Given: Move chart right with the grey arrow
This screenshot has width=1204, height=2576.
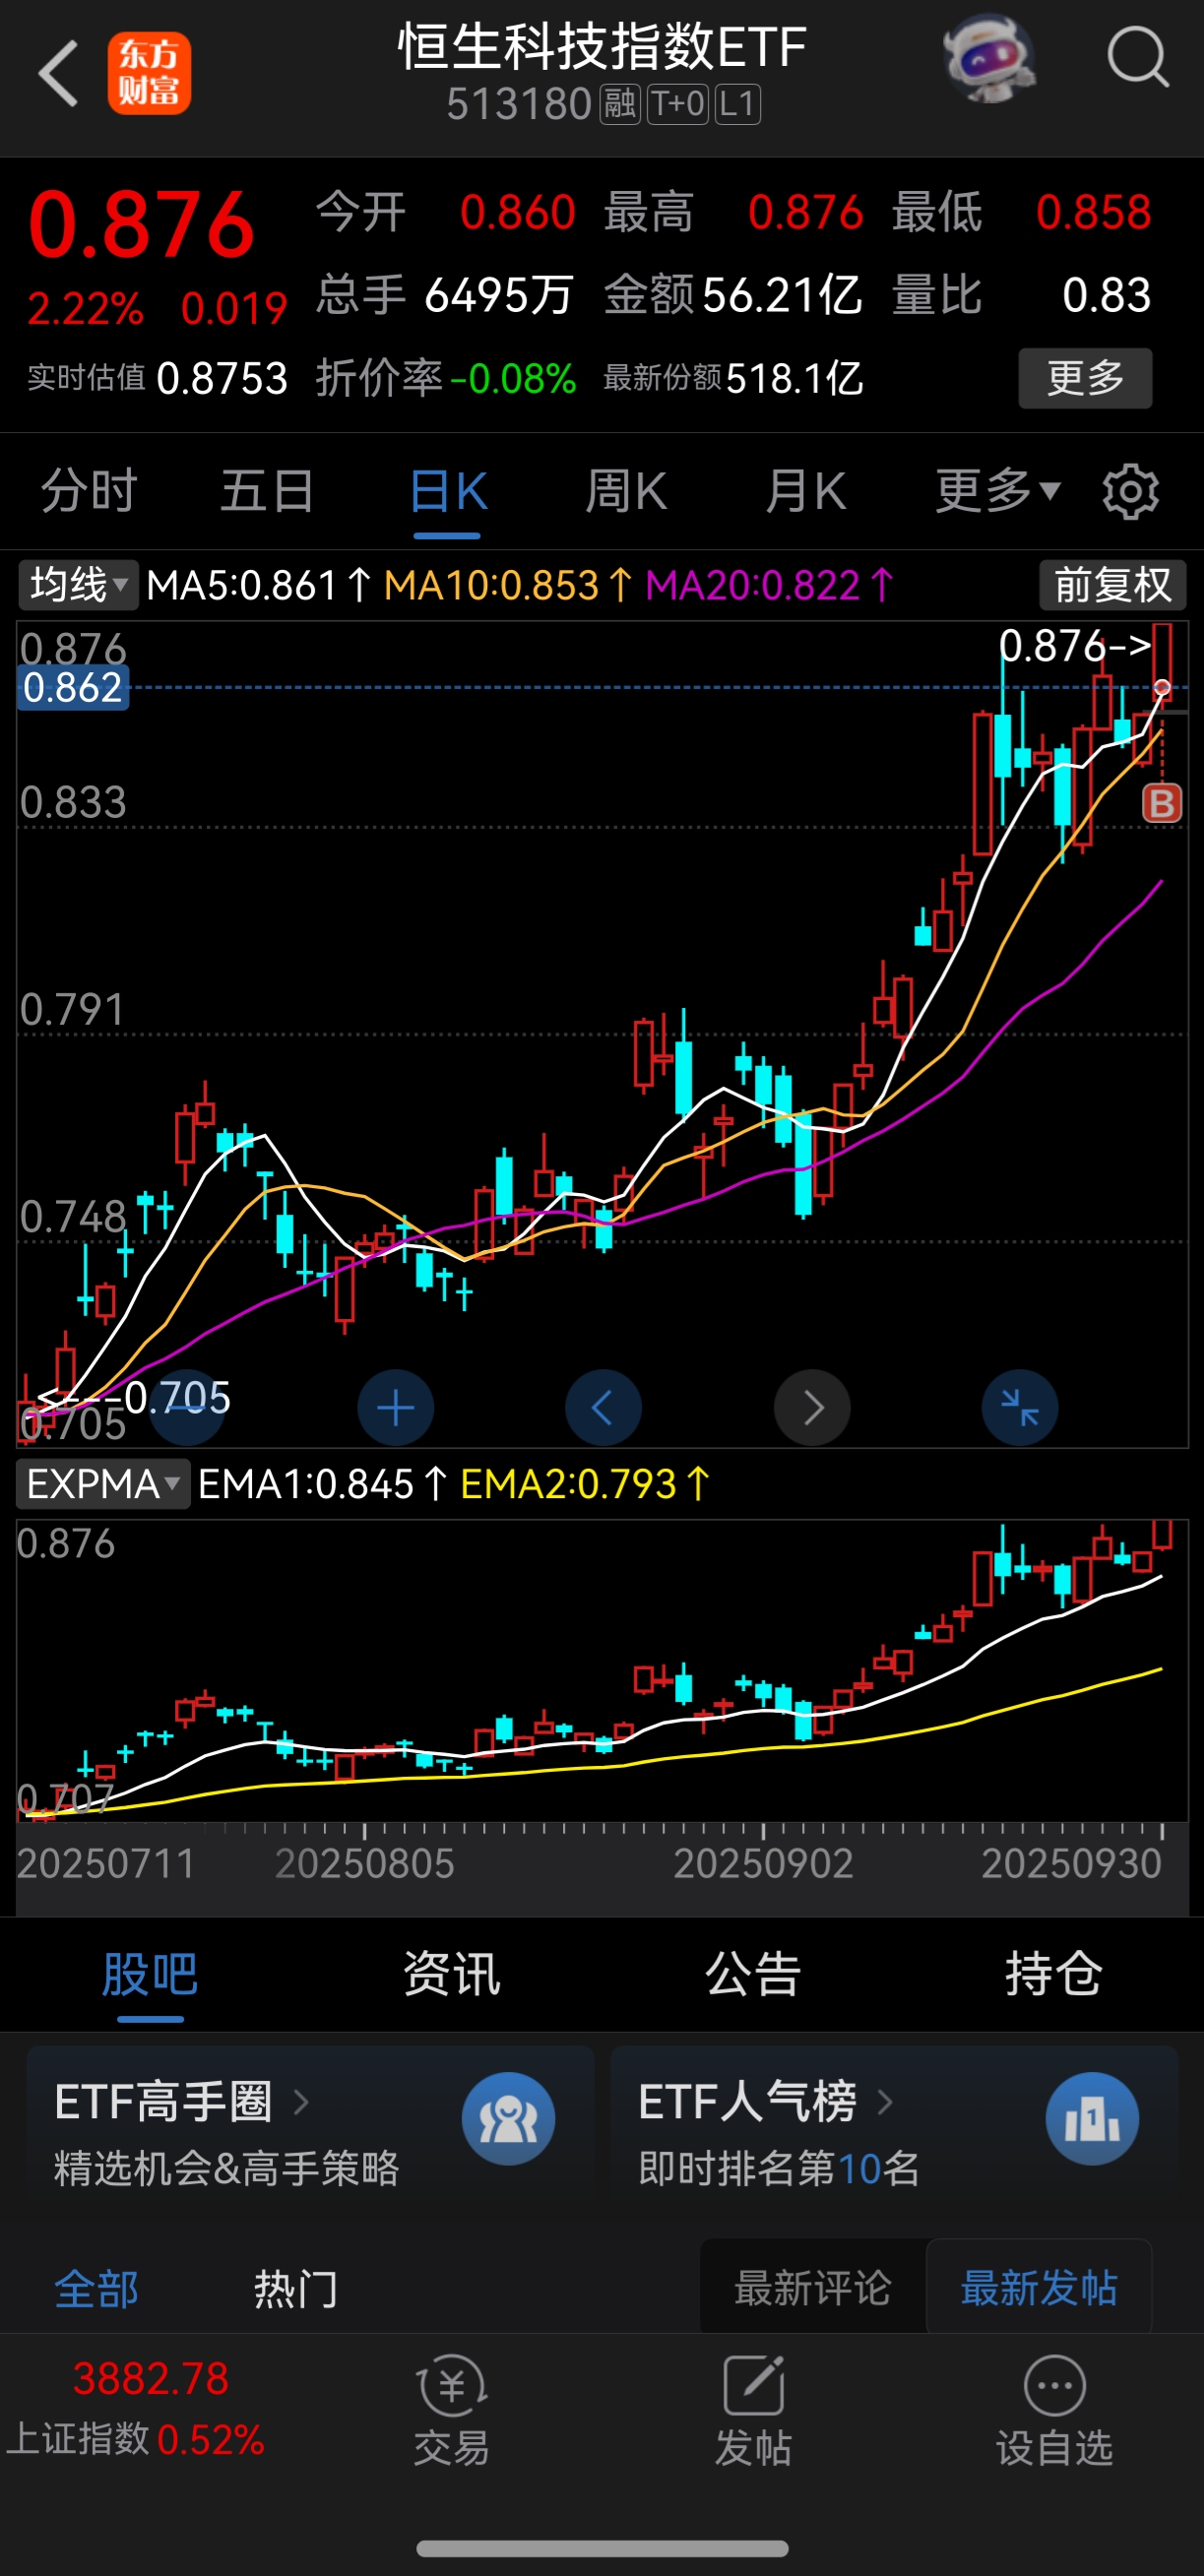Looking at the screenshot, I should click(x=812, y=1407).
